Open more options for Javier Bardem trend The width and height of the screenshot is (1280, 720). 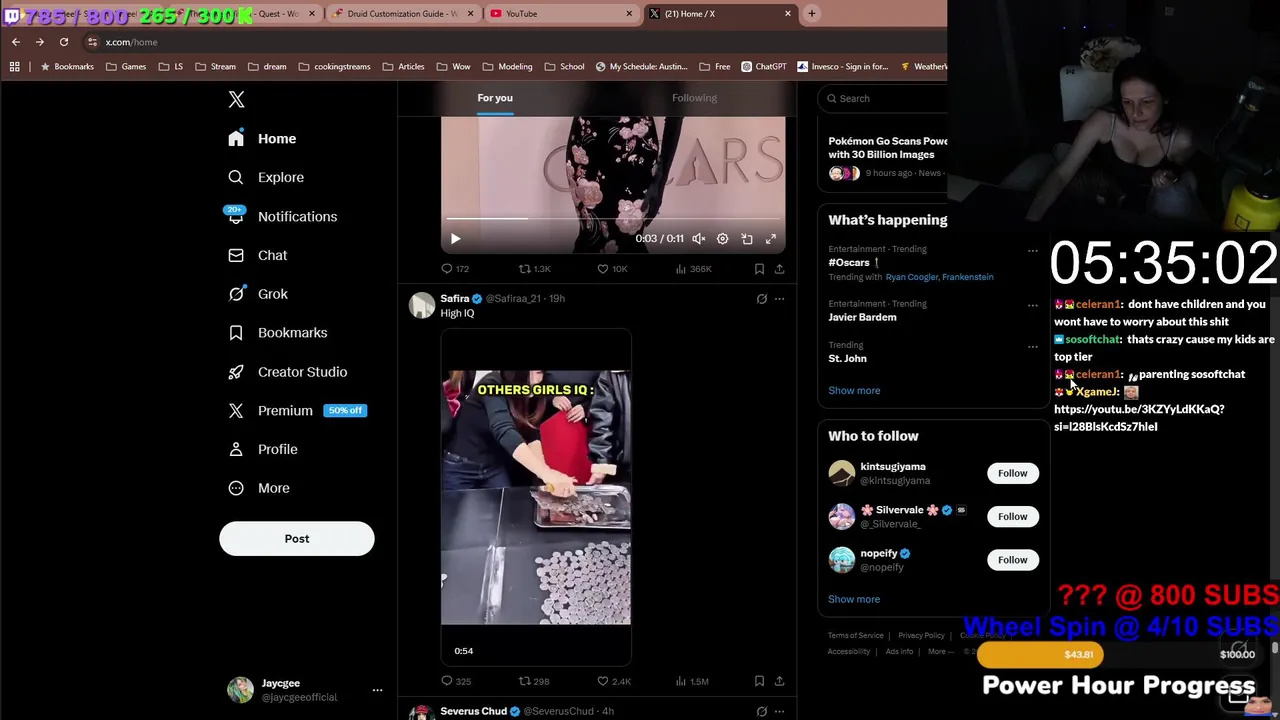[1033, 305]
